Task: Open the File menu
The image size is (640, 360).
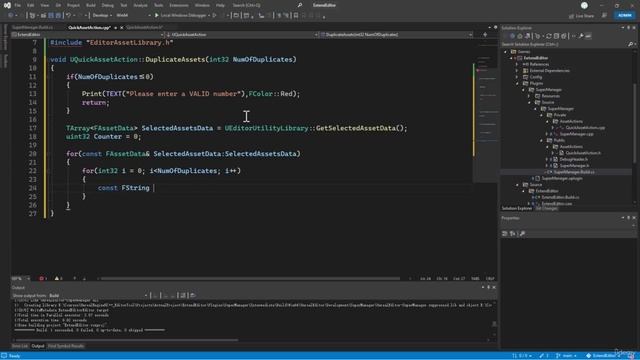Action: pos(18,5)
